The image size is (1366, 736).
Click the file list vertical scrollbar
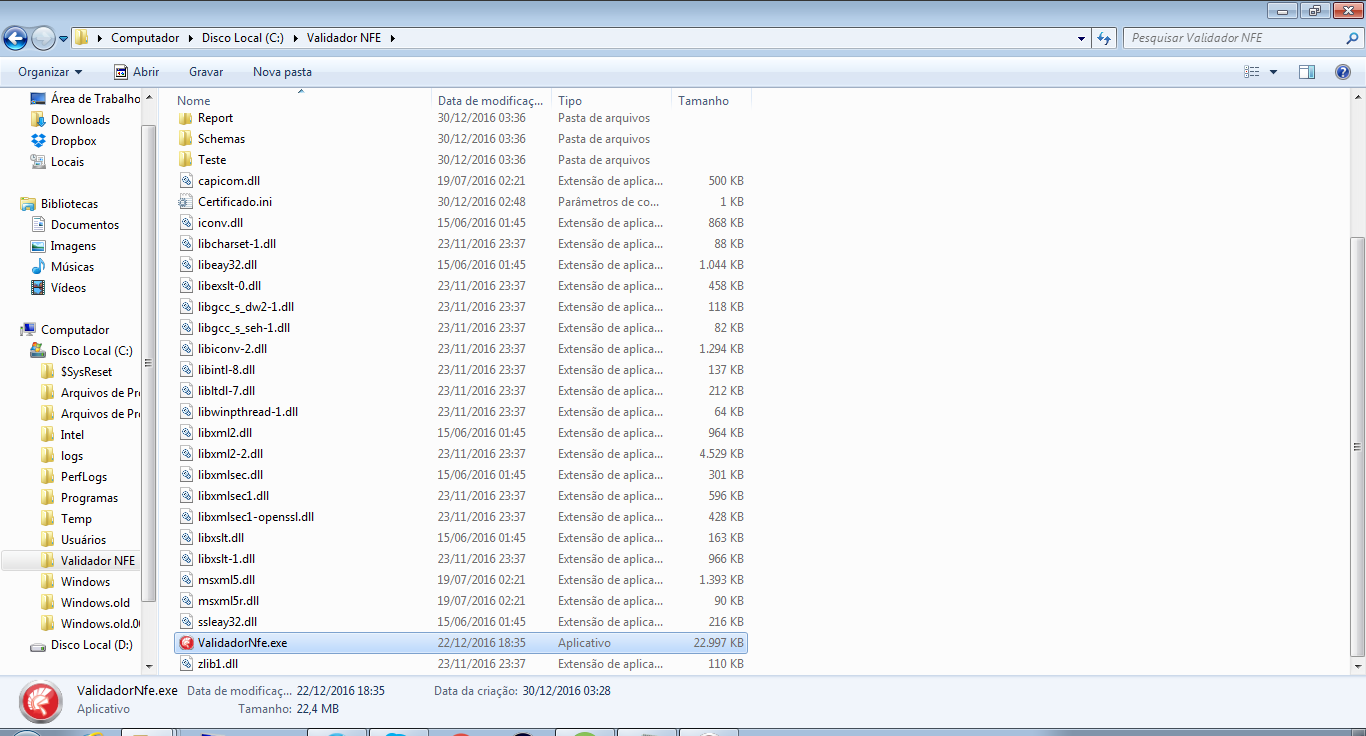(1357, 446)
